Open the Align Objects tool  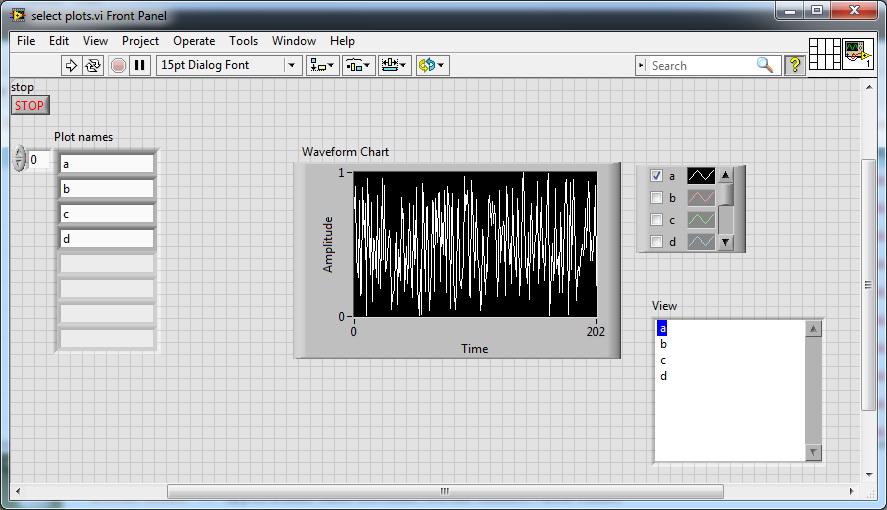321,65
